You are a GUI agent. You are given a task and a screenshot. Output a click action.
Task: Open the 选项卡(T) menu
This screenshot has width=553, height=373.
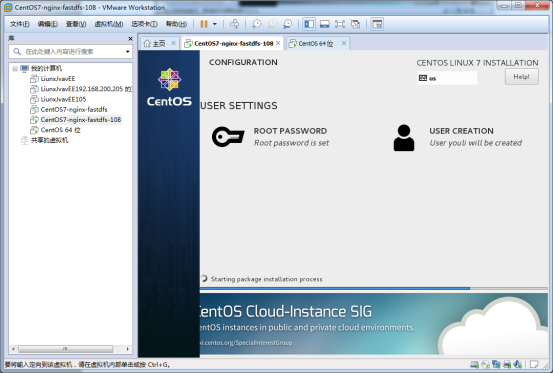click(144, 24)
